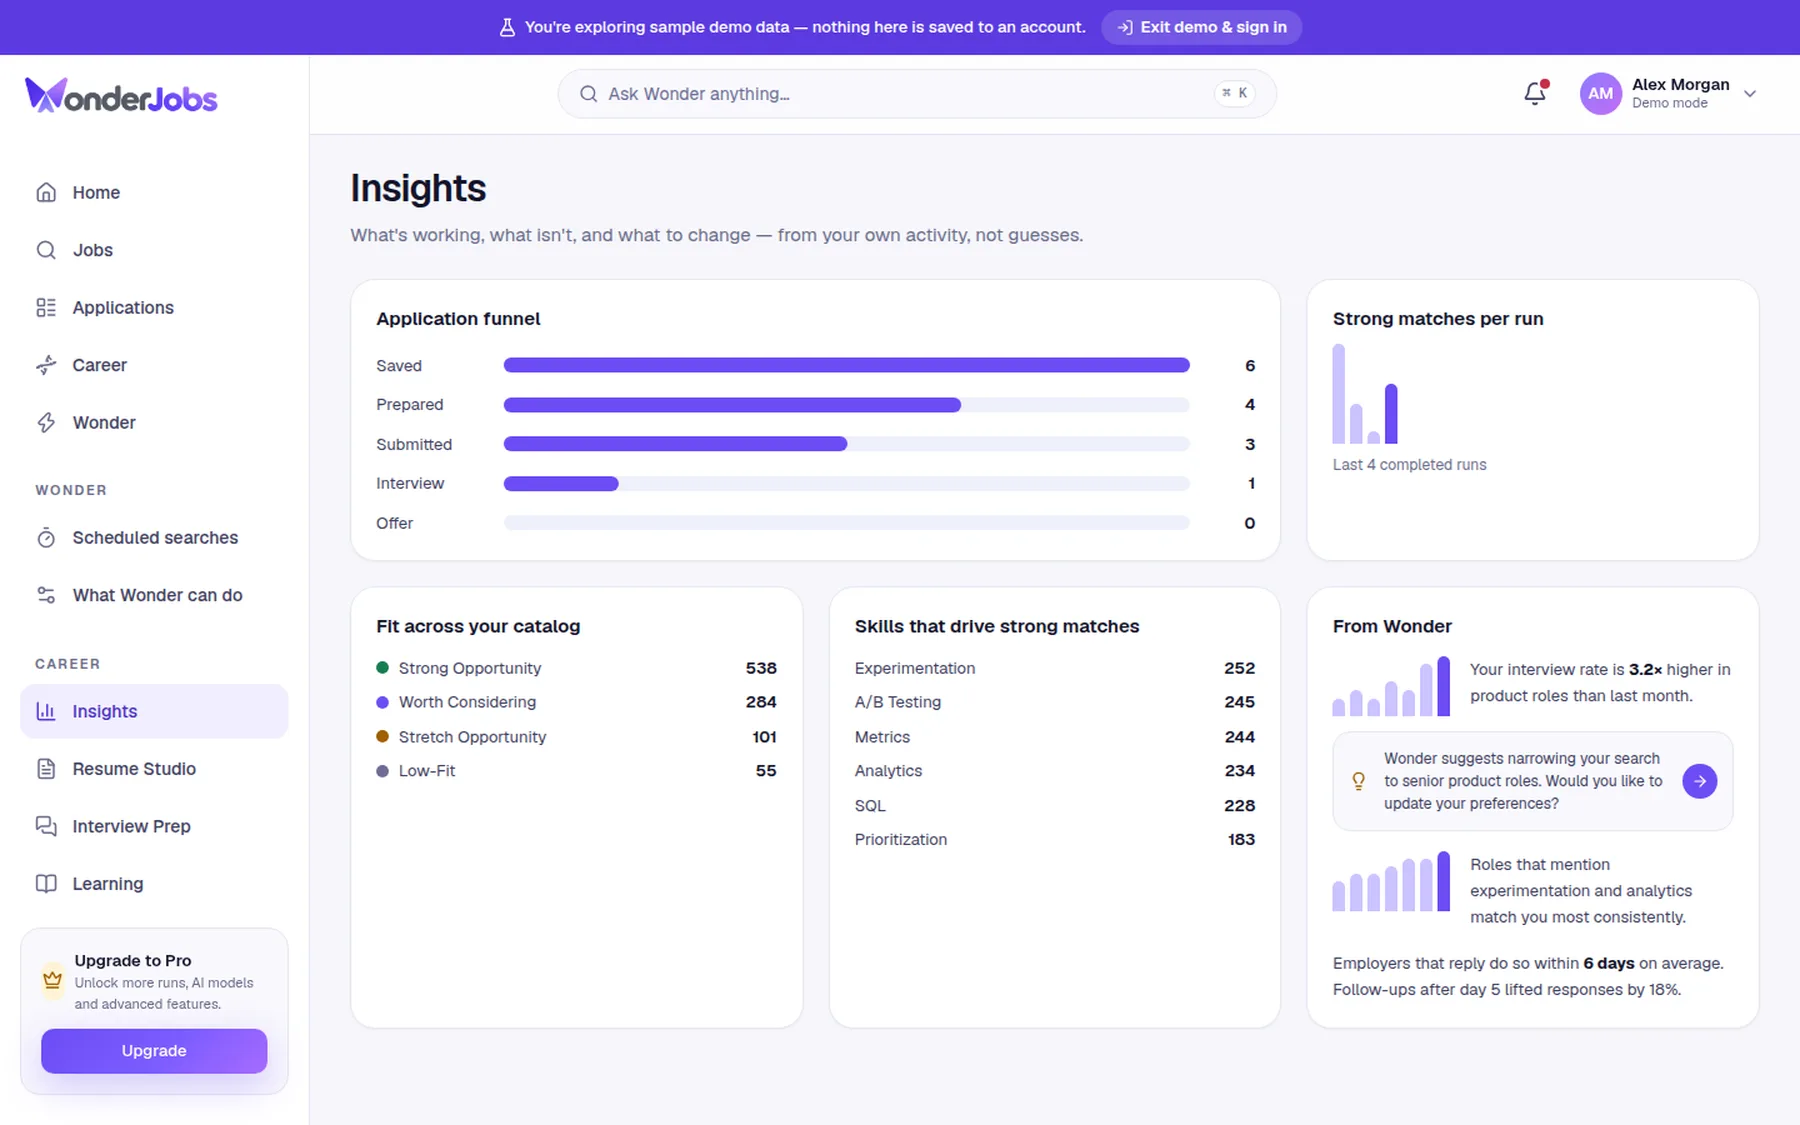Click the Upgrade button

pyautogui.click(x=154, y=1051)
